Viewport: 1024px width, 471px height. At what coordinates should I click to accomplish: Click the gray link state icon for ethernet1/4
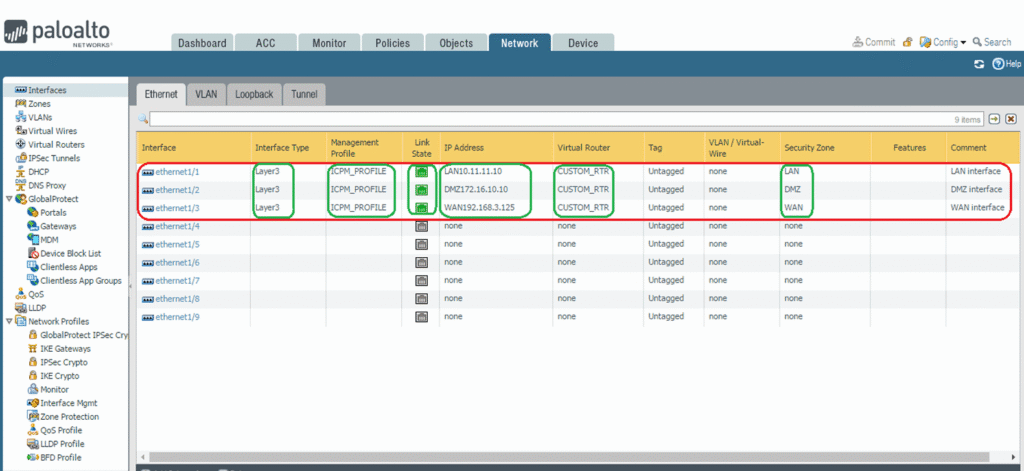[422, 226]
